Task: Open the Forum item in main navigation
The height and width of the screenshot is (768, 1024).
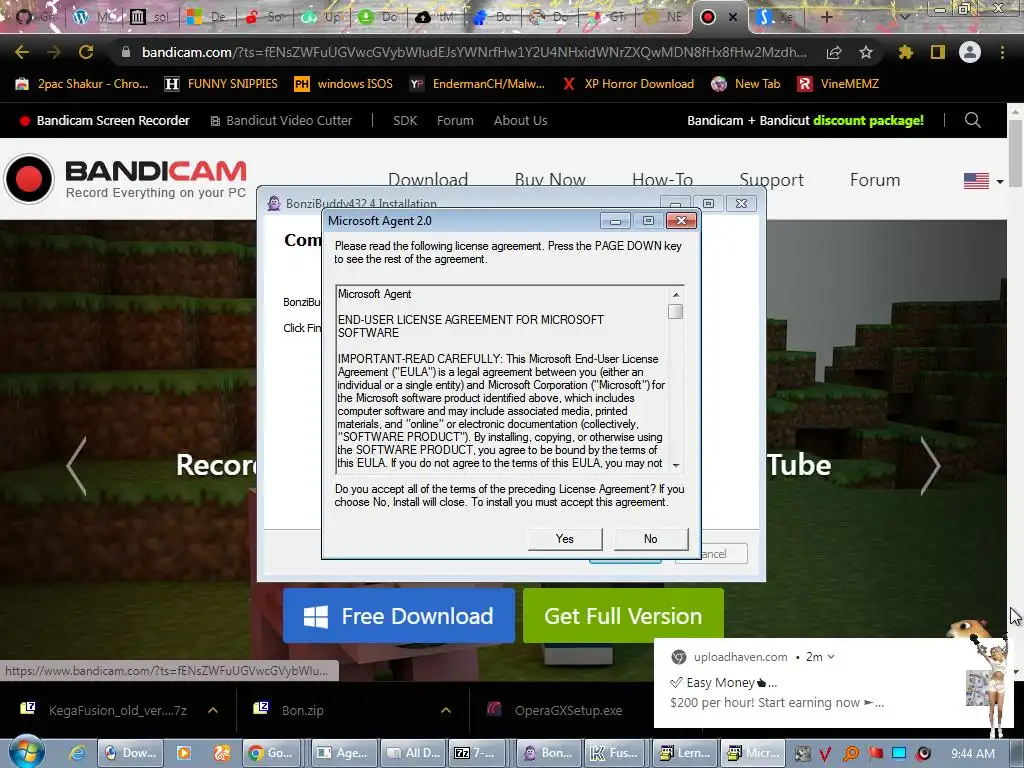Action: click(x=875, y=180)
